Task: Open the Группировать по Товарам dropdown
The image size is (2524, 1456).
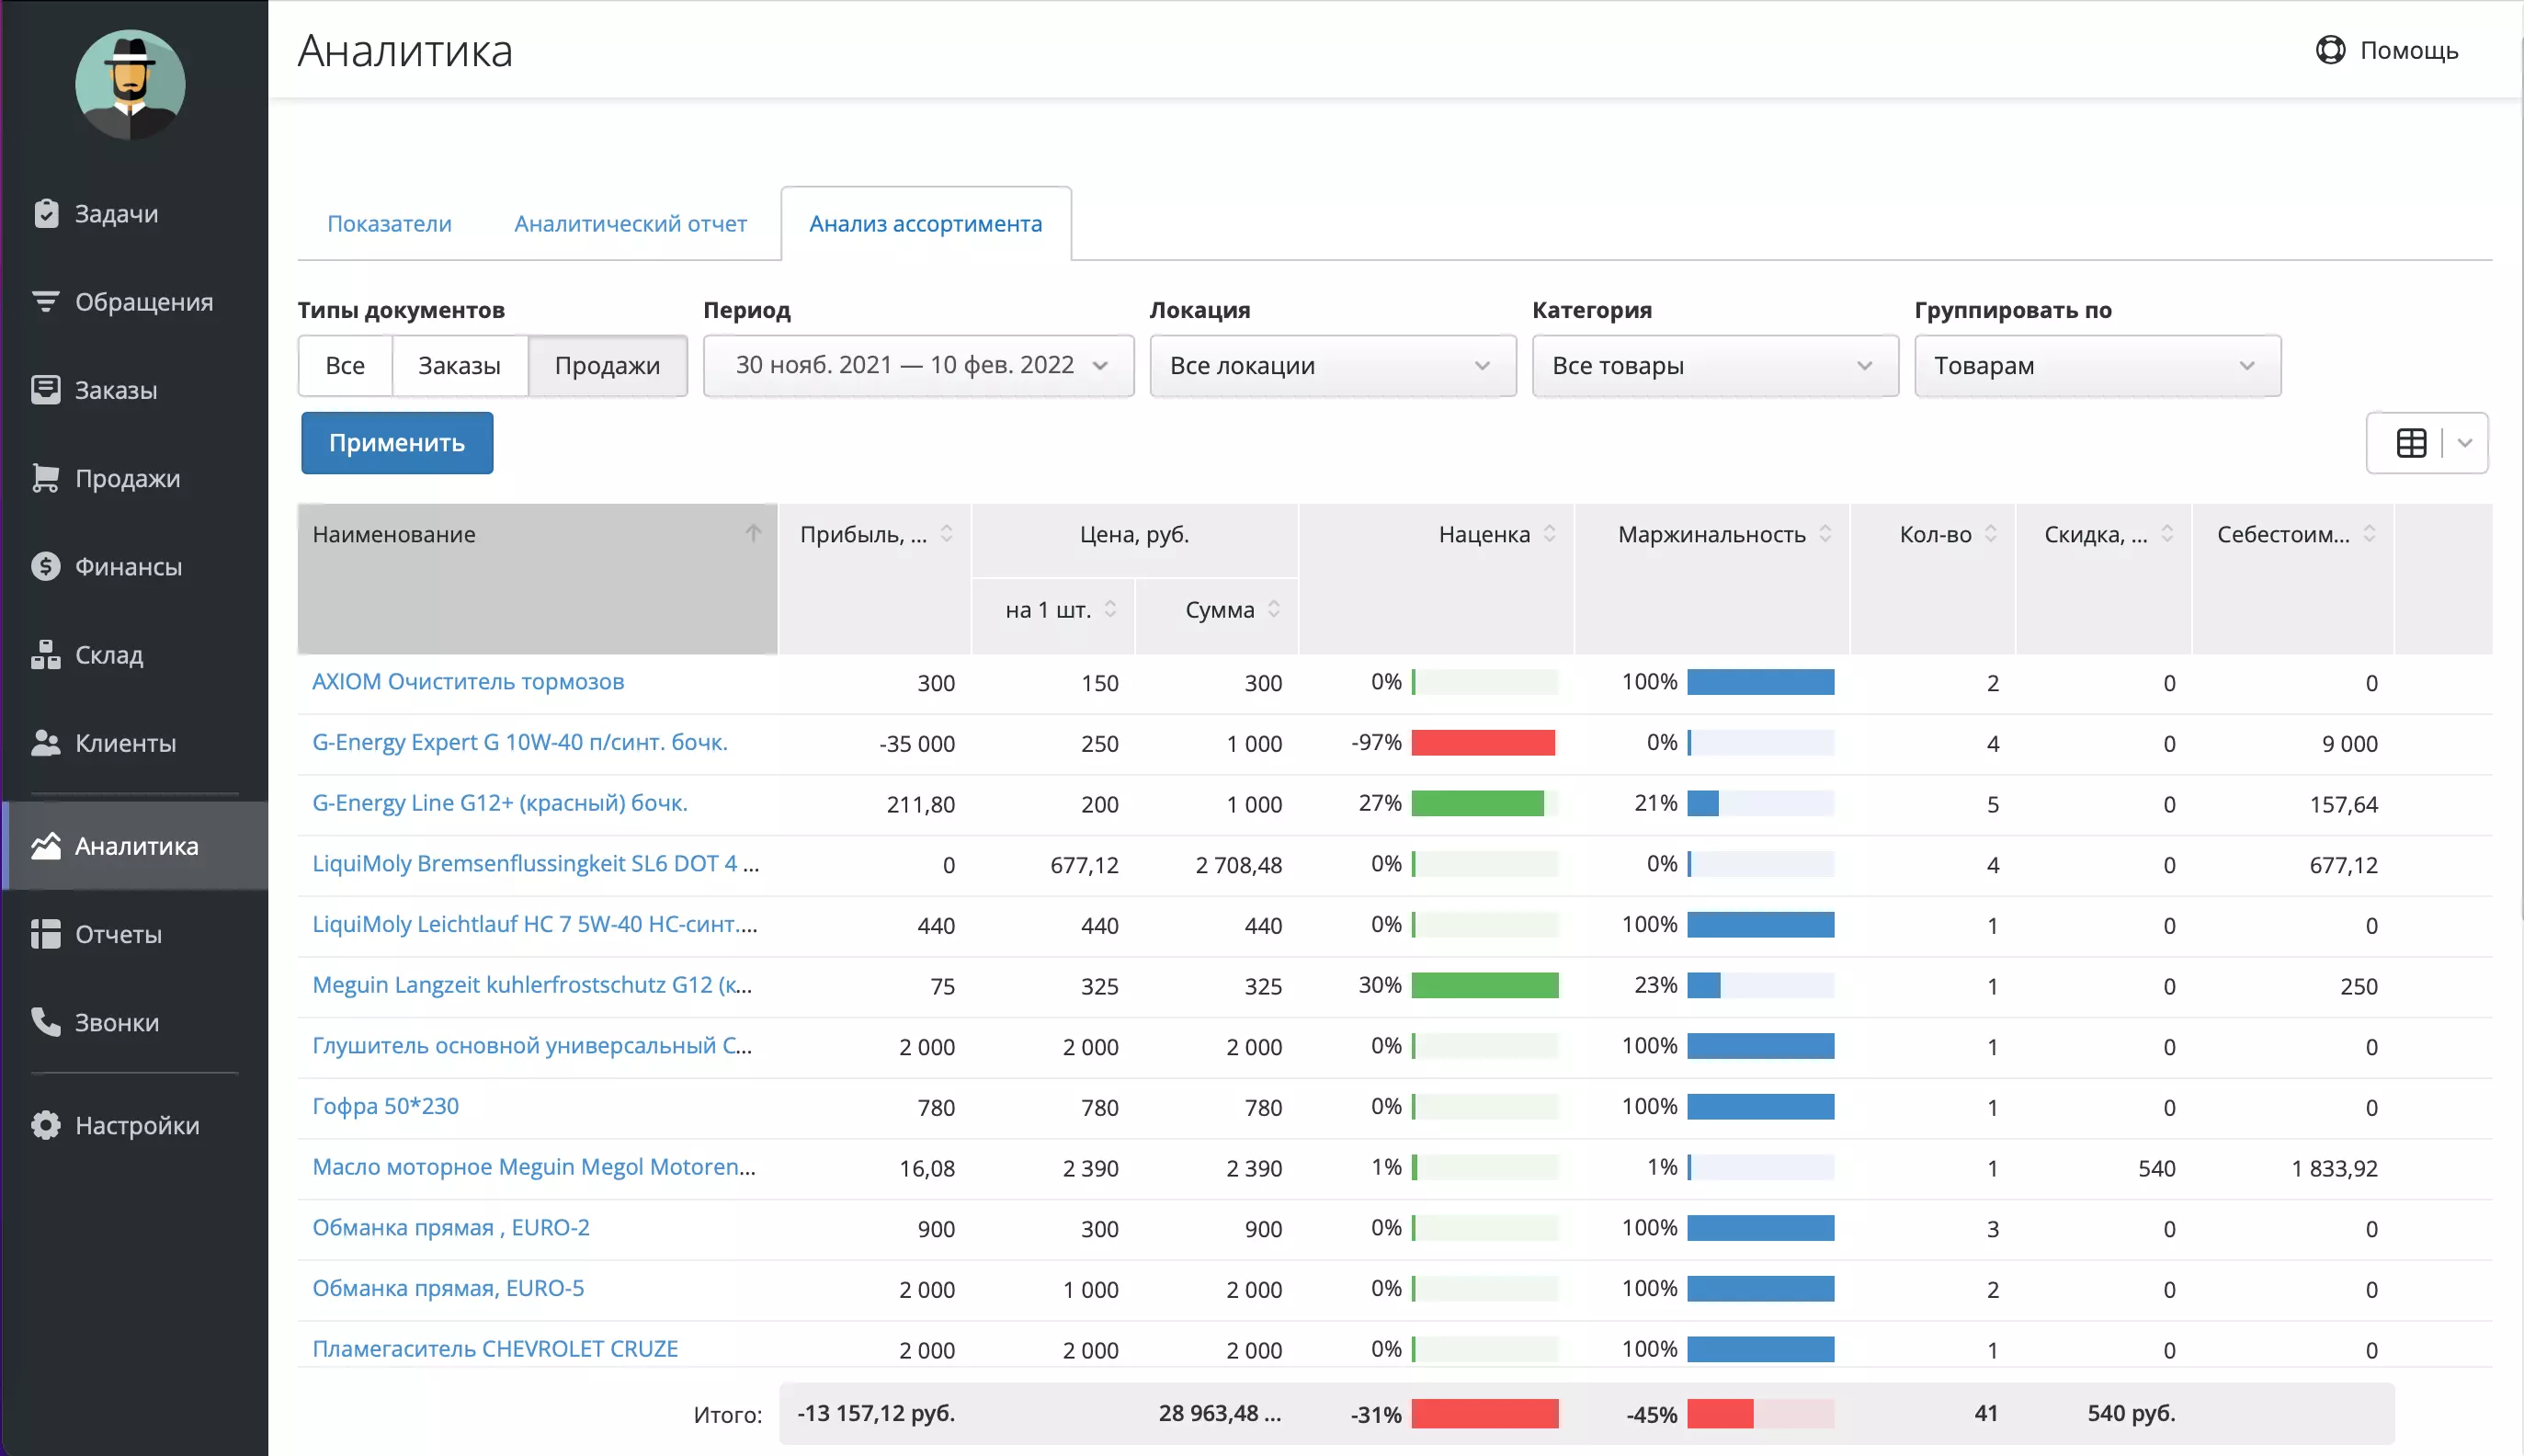Action: (x=2096, y=365)
